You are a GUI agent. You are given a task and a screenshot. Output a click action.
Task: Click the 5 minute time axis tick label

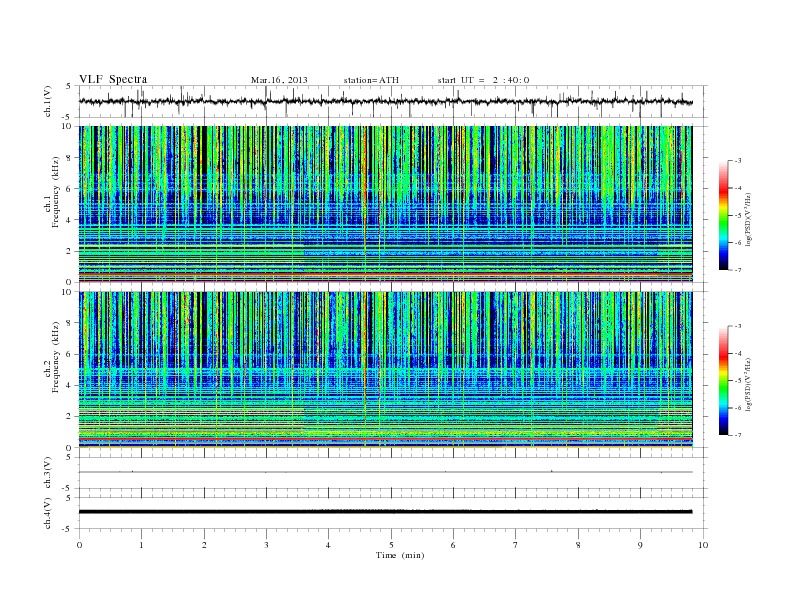click(391, 545)
